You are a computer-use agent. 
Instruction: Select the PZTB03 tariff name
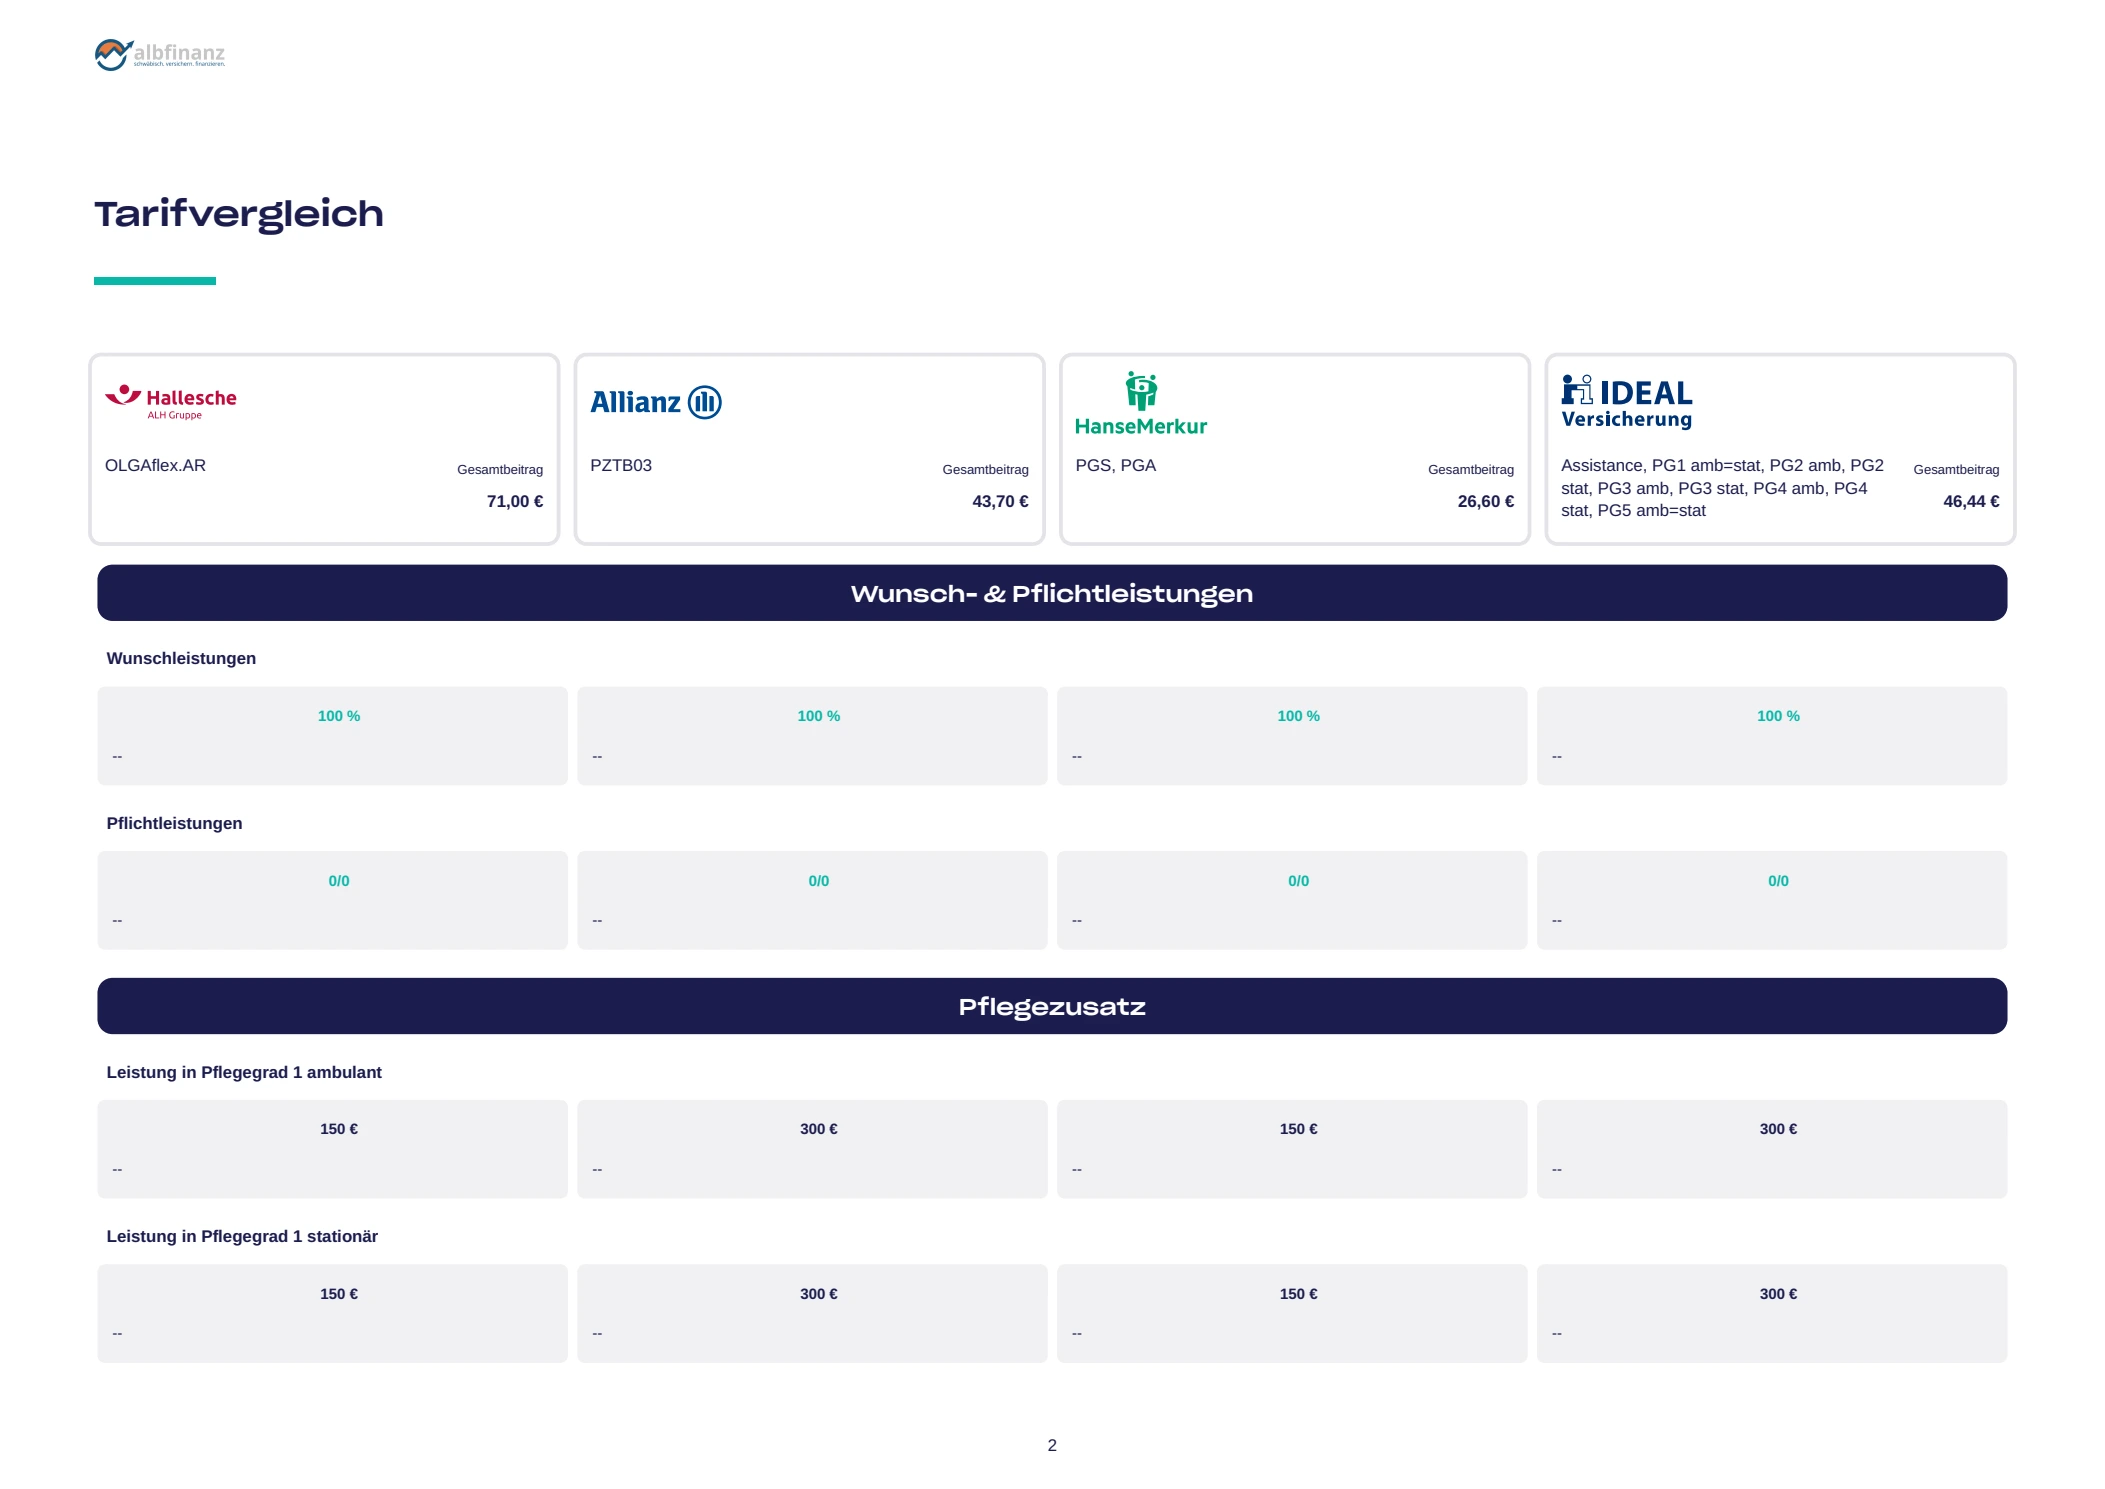621,465
